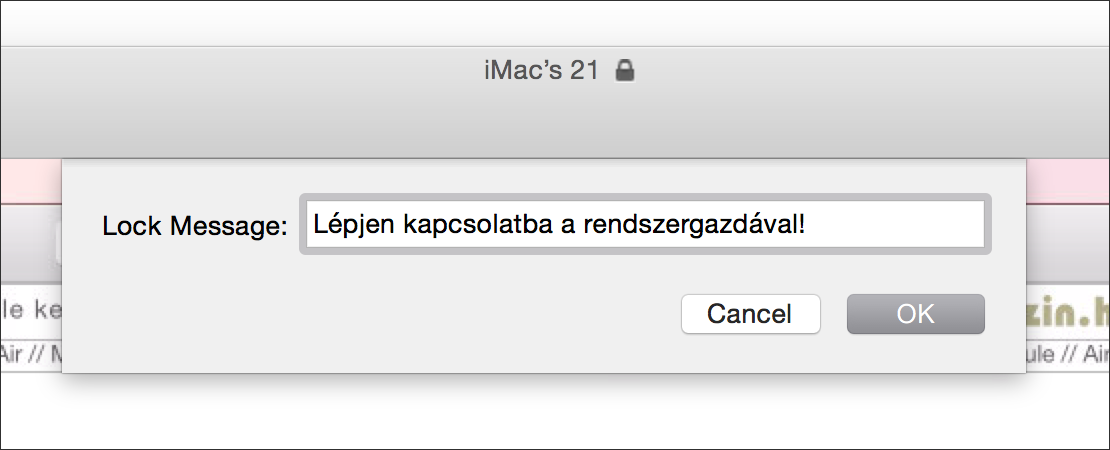Place cursor on the word 'Lépjen'
This screenshot has width=1110, height=450.
[354, 224]
